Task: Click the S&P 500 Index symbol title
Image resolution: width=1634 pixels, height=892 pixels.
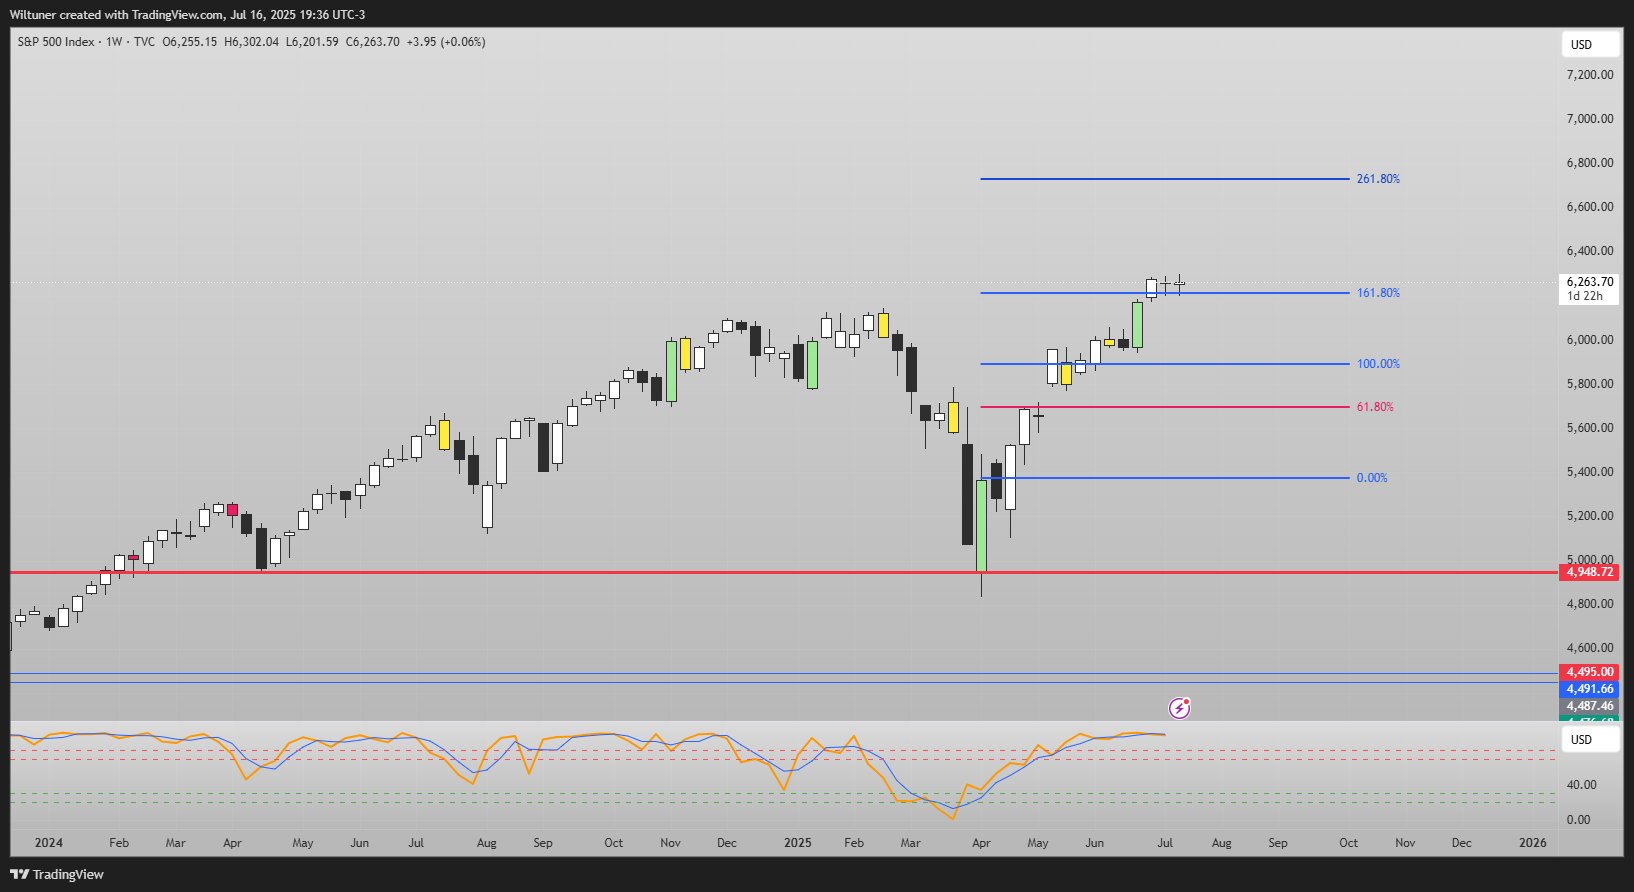Action: tap(56, 42)
